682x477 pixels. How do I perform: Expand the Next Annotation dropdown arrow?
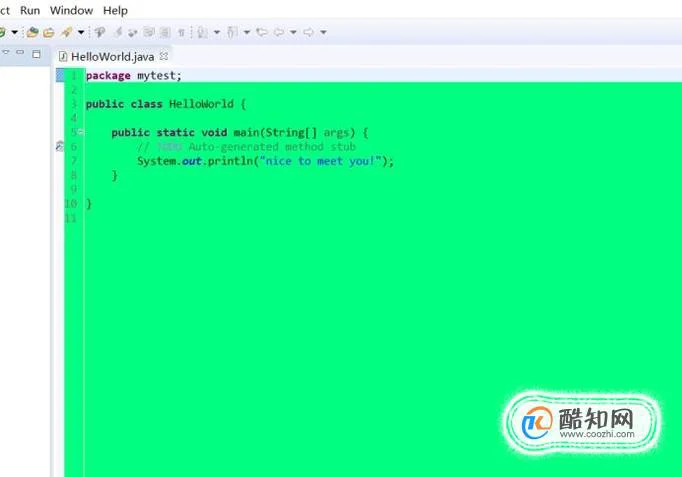click(x=216, y=32)
